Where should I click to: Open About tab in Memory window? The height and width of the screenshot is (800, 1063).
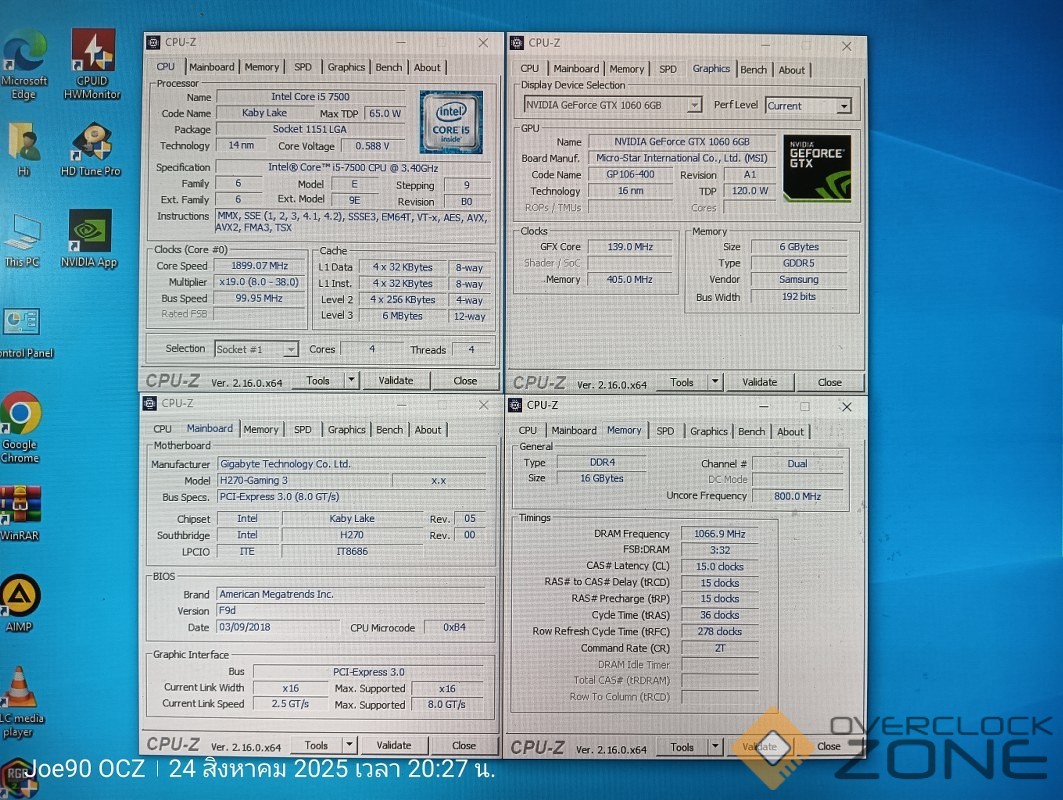pos(790,432)
